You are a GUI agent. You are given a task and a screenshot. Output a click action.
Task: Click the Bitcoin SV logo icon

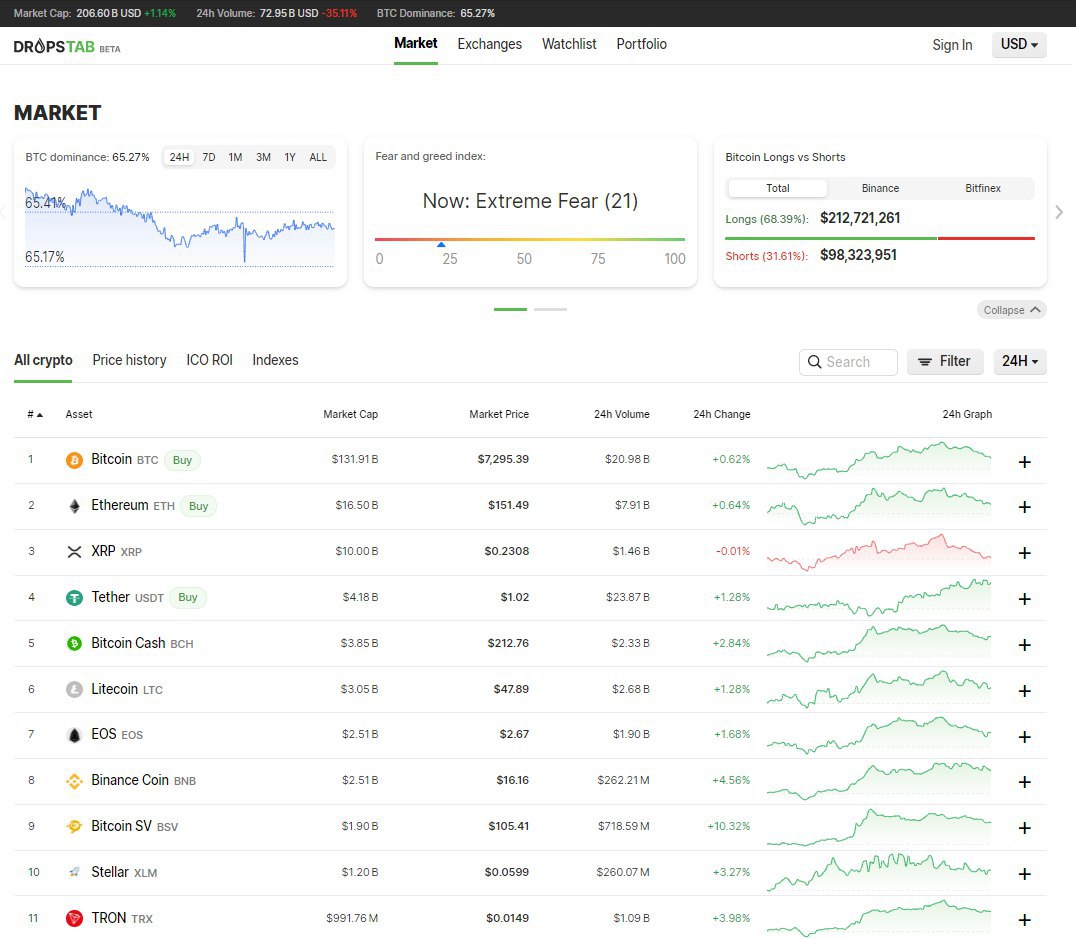74,826
